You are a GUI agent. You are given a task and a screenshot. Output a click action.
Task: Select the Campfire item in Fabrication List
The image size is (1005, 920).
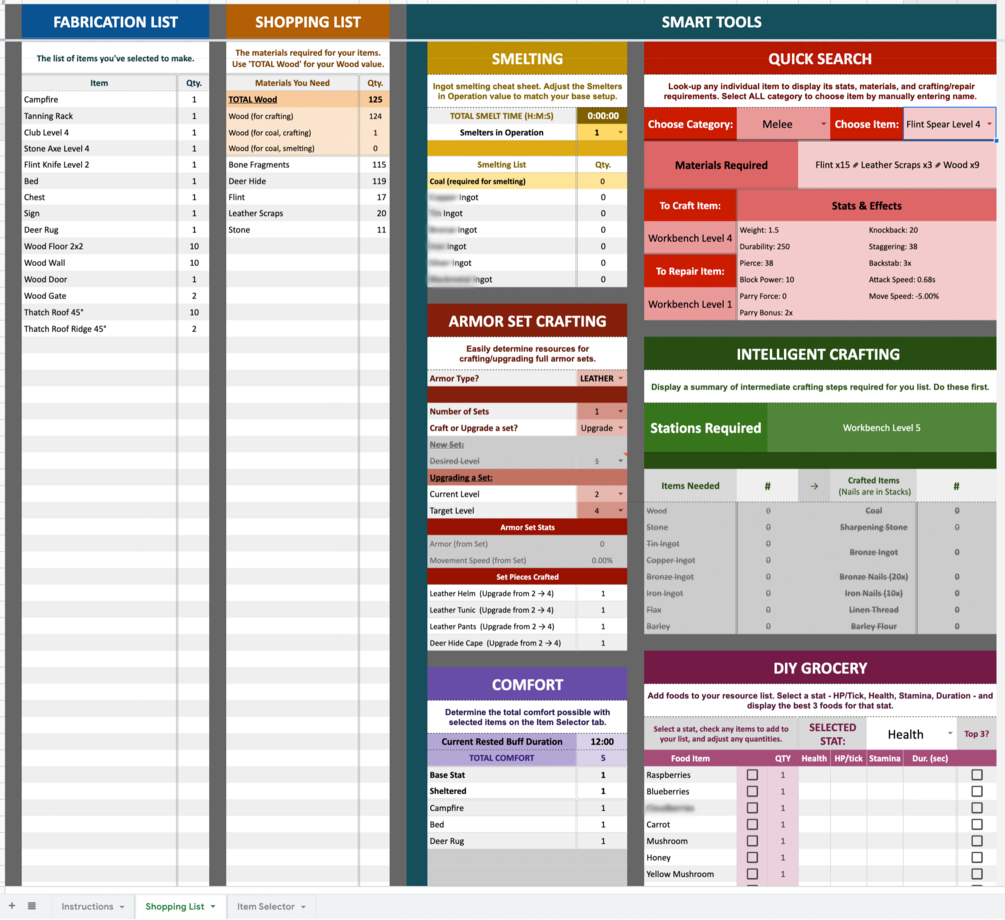[99, 99]
